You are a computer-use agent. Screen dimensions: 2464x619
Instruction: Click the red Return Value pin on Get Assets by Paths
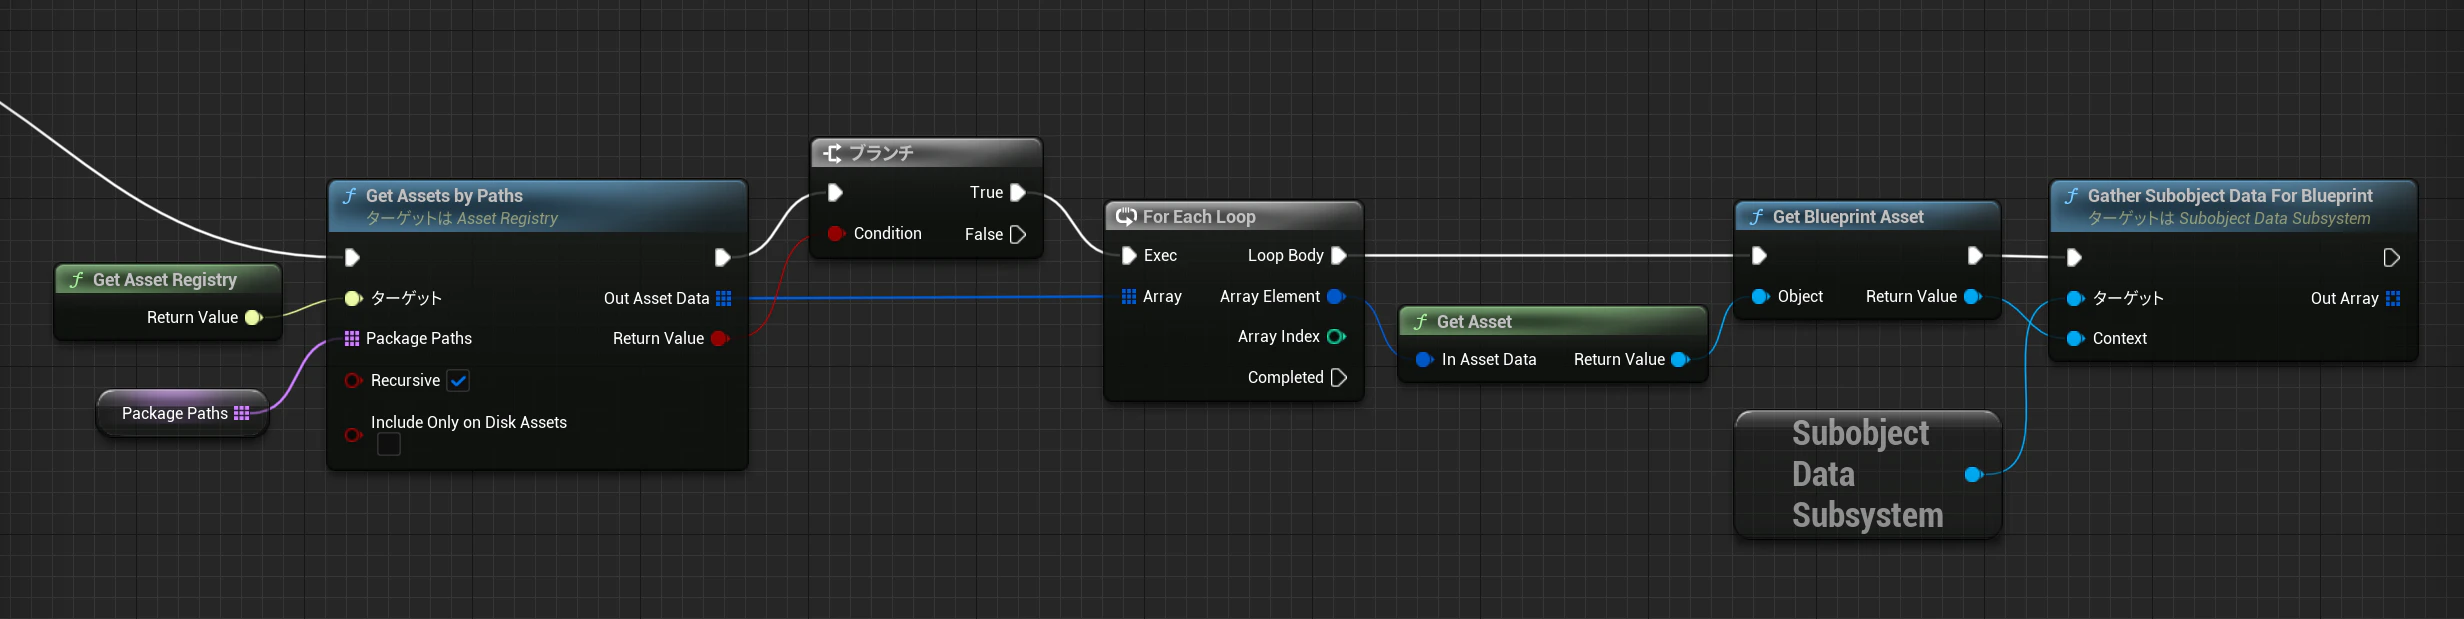pyautogui.click(x=719, y=338)
